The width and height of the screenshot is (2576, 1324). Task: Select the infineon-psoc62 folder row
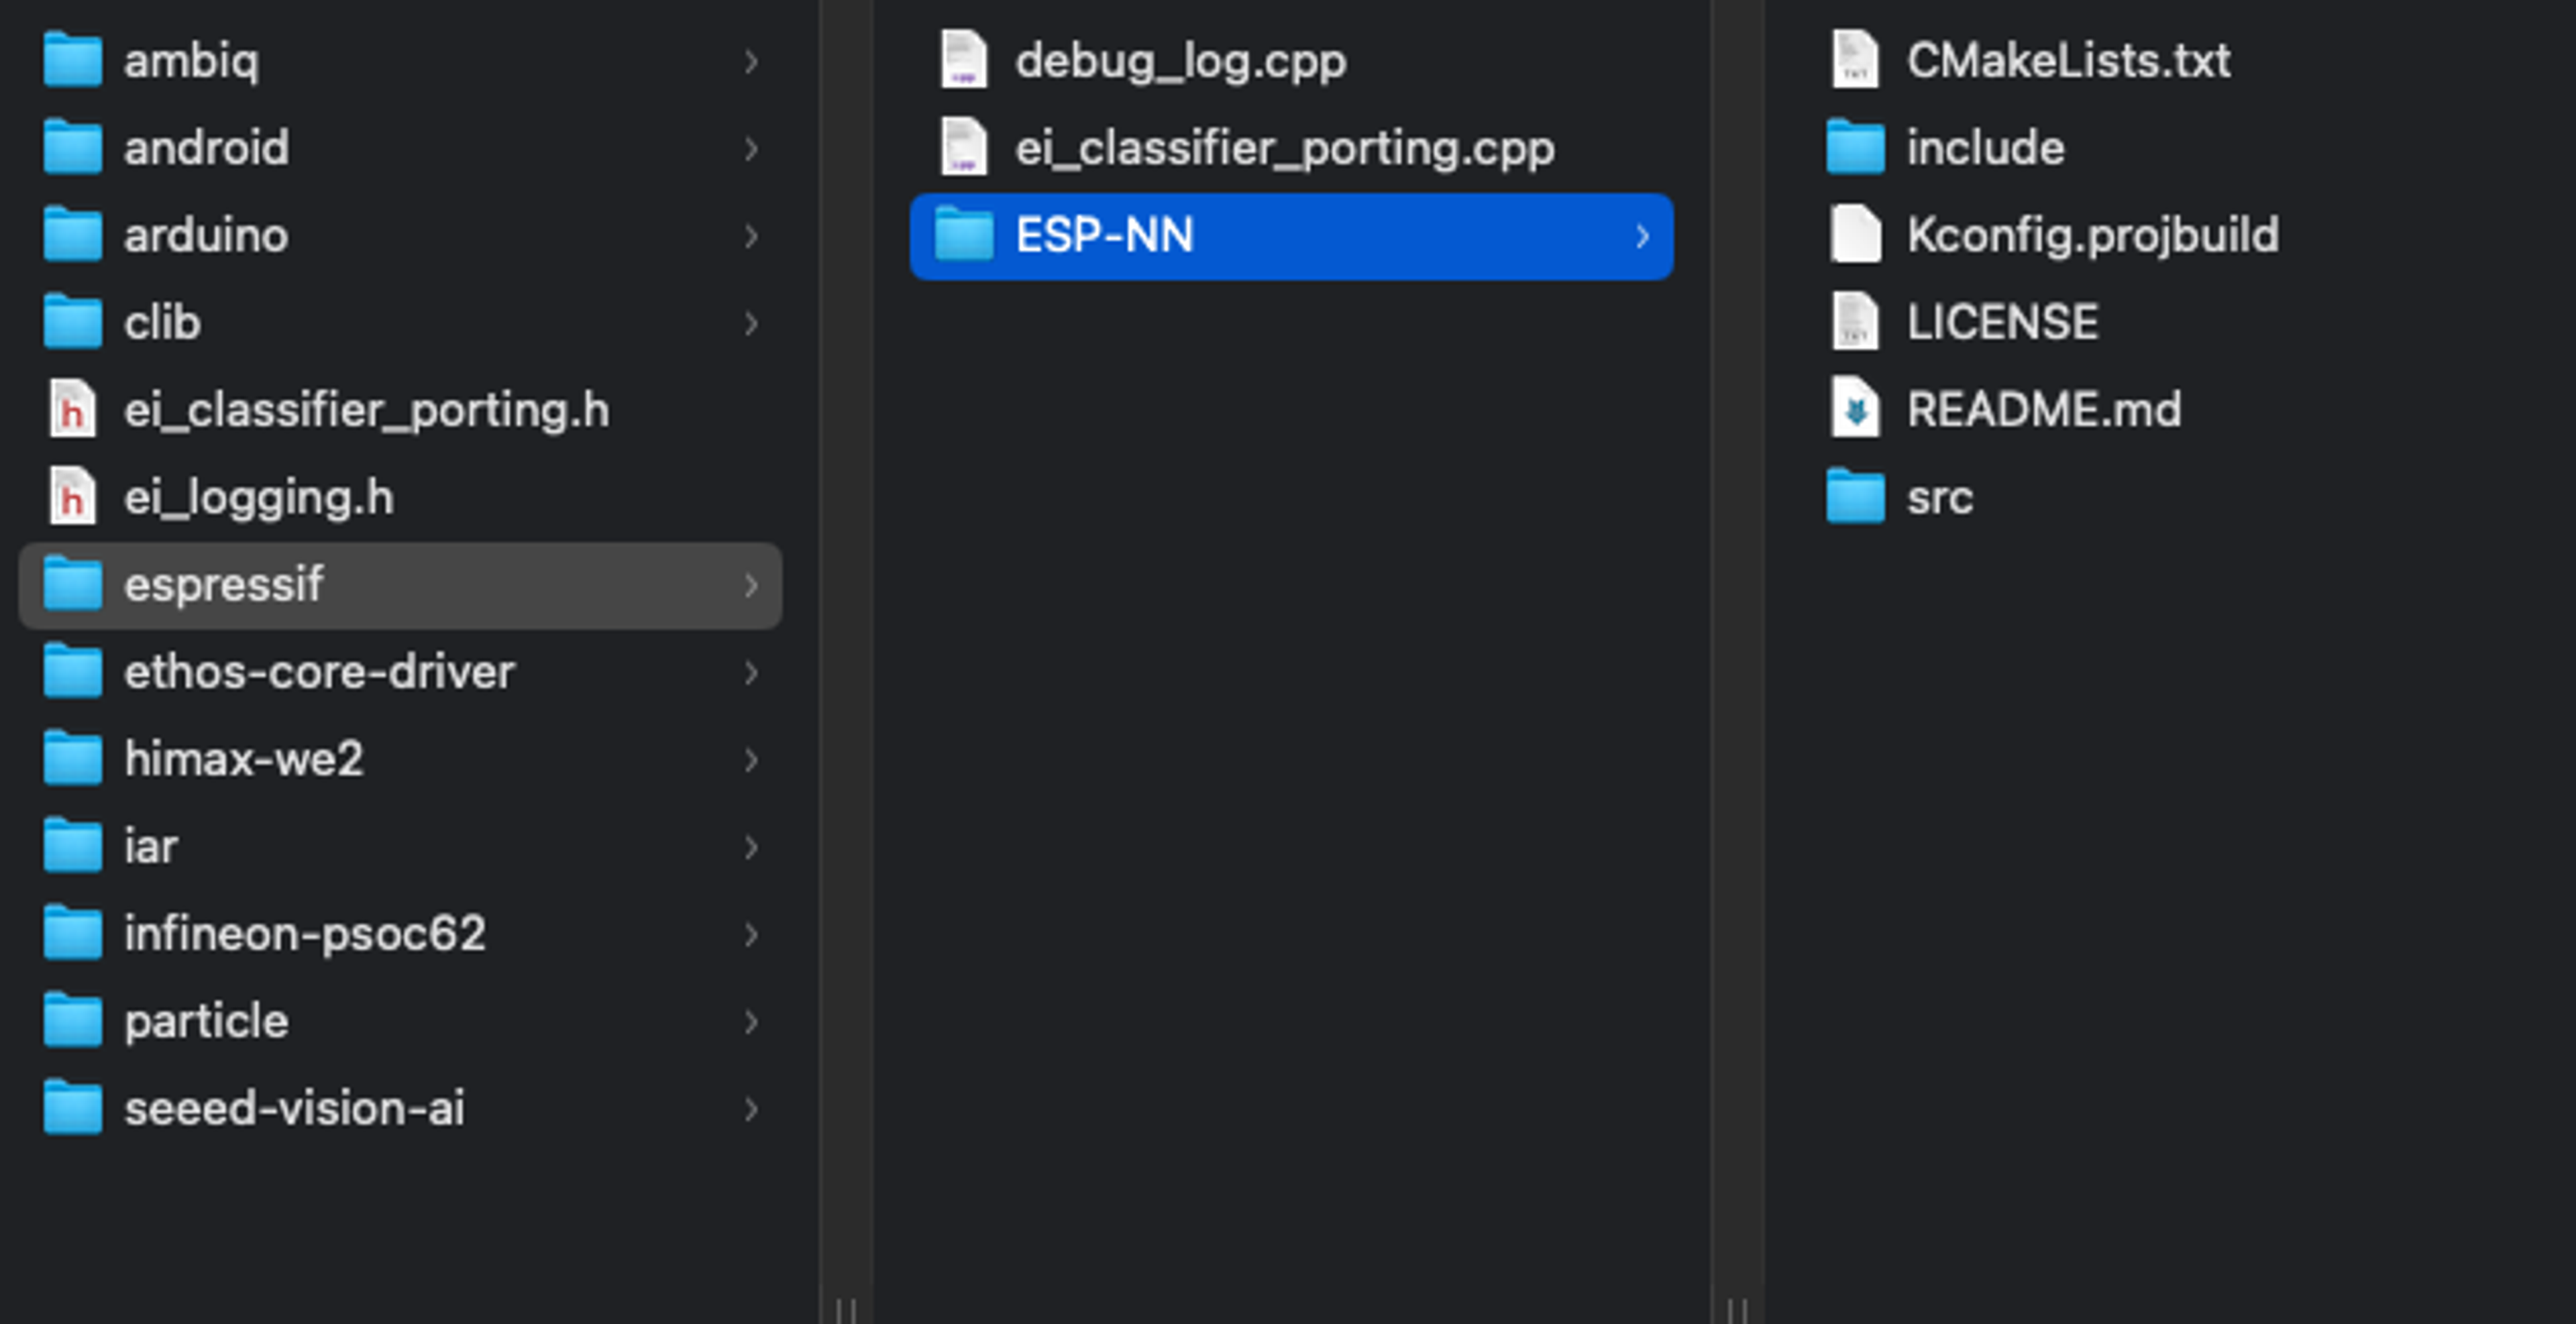coord(304,934)
